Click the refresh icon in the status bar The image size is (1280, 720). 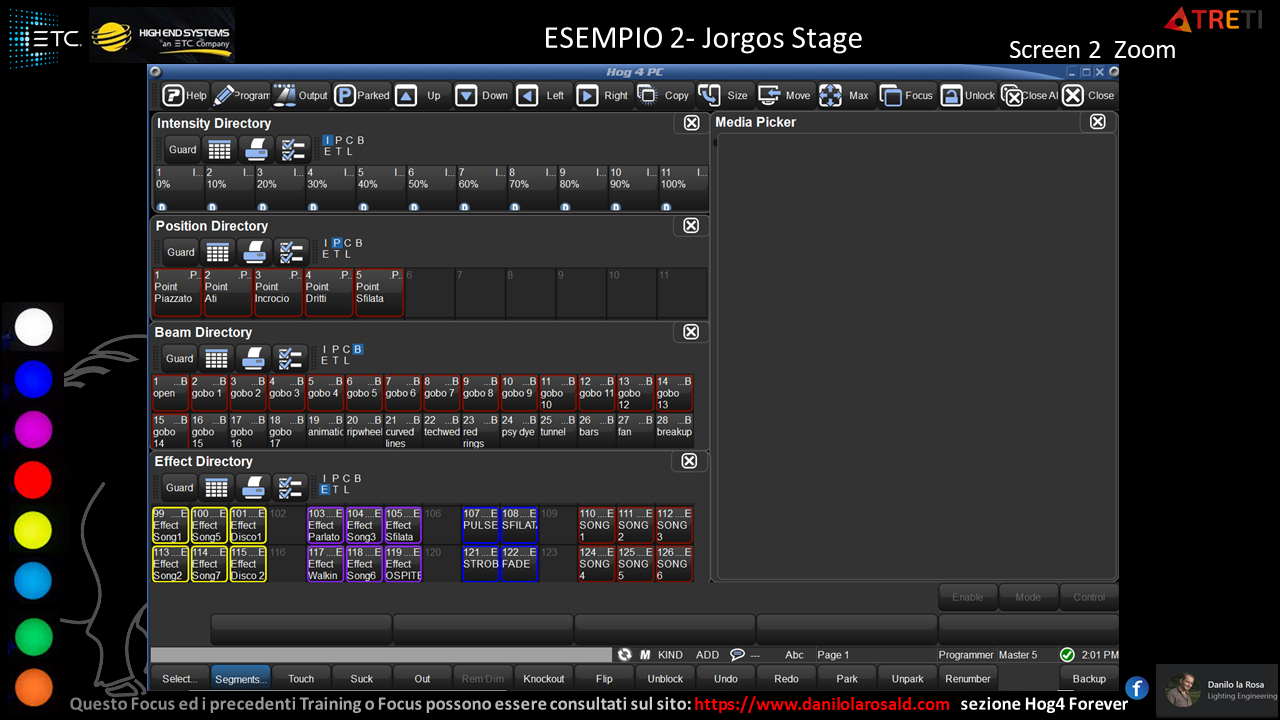click(625, 655)
